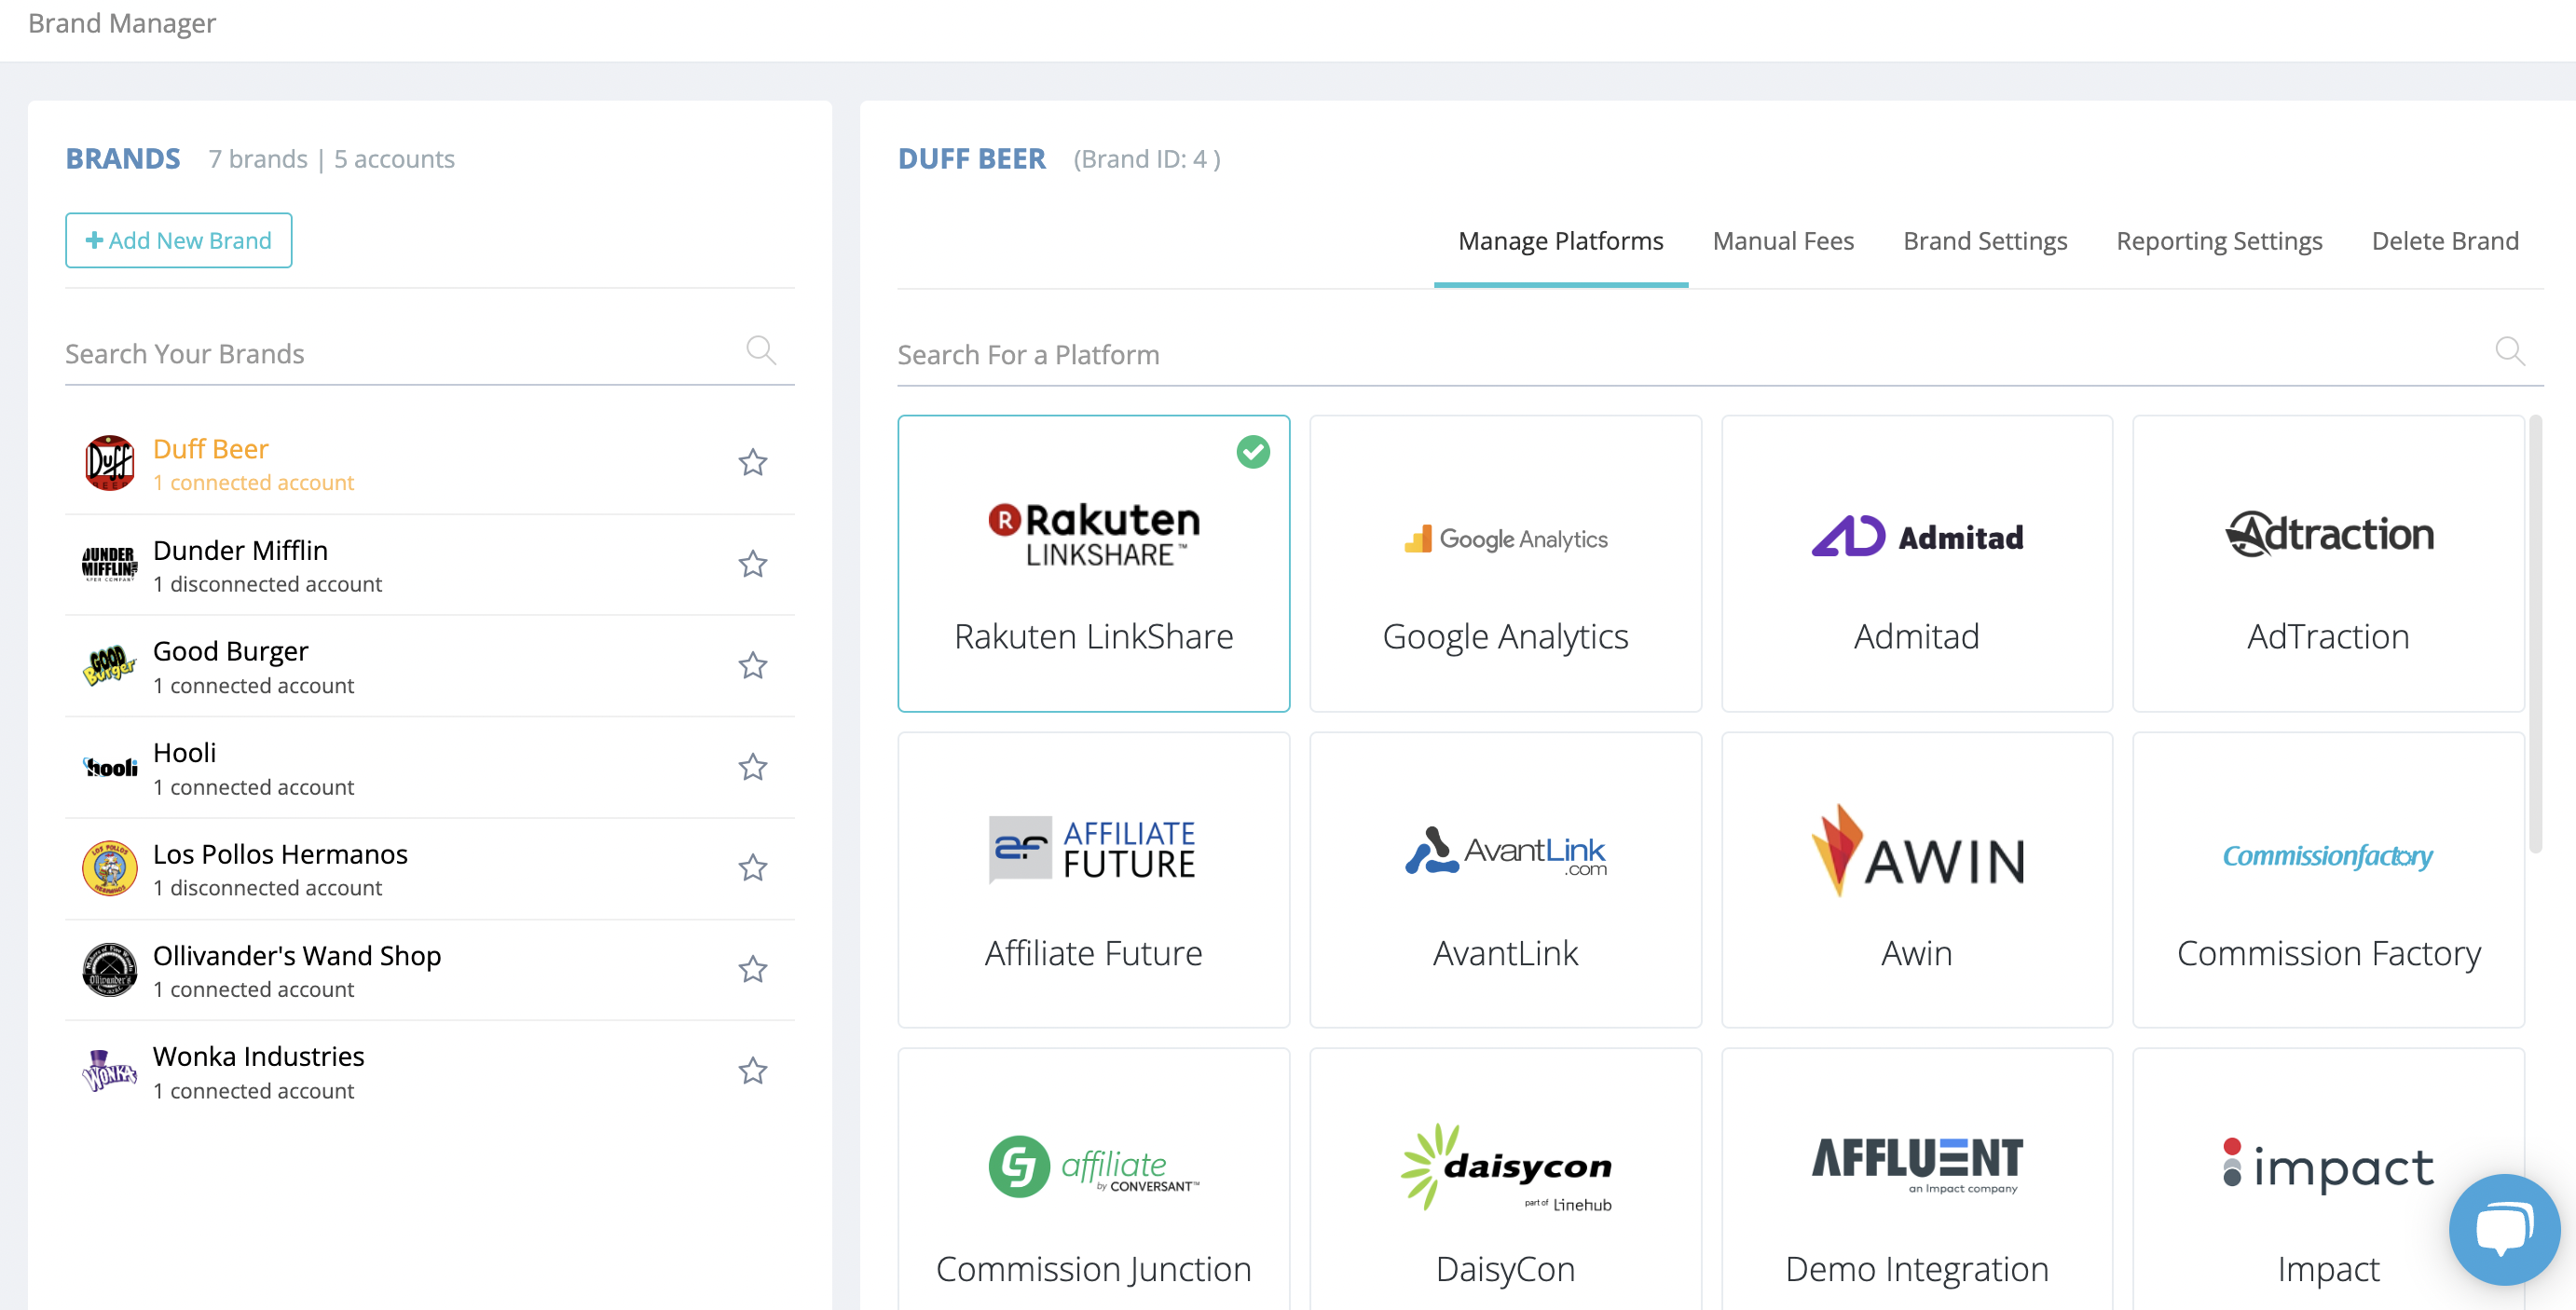Click the Hooli logo
The image size is (2576, 1310).
[110, 767]
